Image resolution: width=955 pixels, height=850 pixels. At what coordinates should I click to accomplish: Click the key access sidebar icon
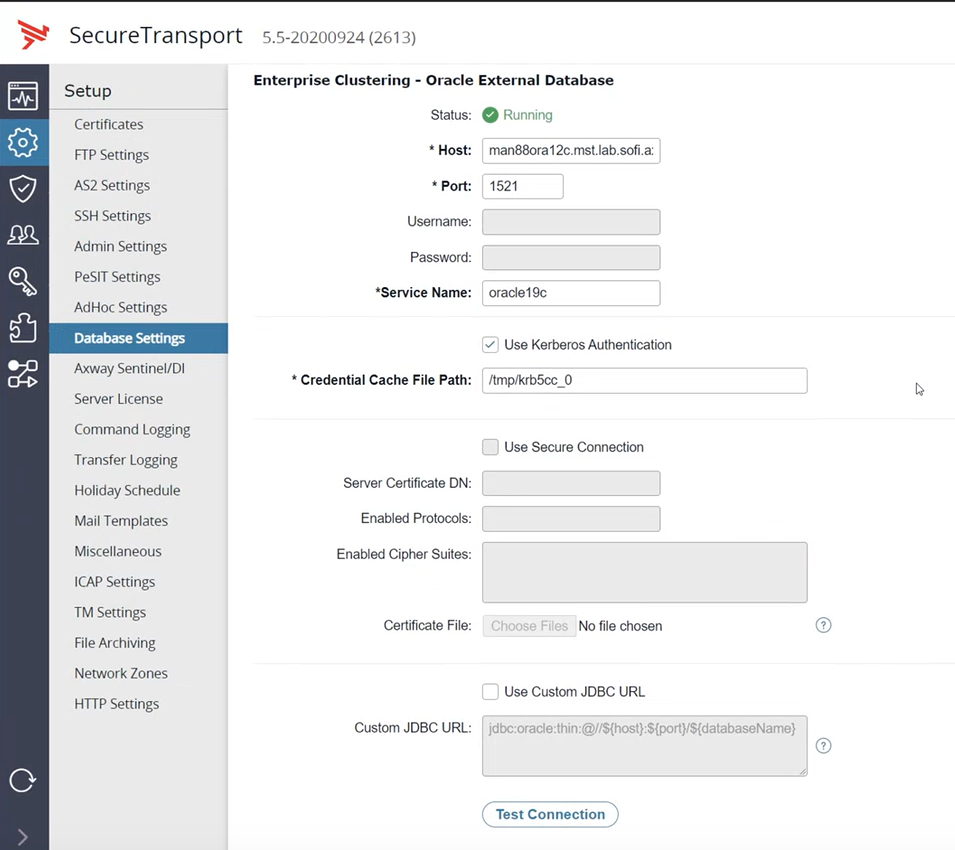(x=23, y=281)
